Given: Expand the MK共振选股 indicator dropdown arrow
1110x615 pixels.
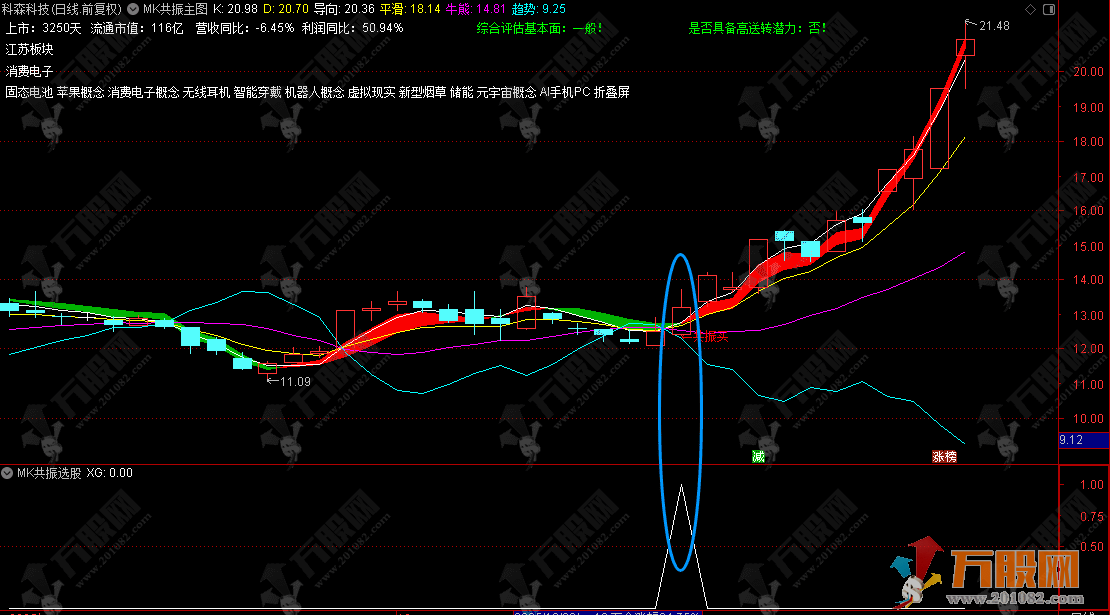Looking at the screenshot, I should click(x=8, y=473).
